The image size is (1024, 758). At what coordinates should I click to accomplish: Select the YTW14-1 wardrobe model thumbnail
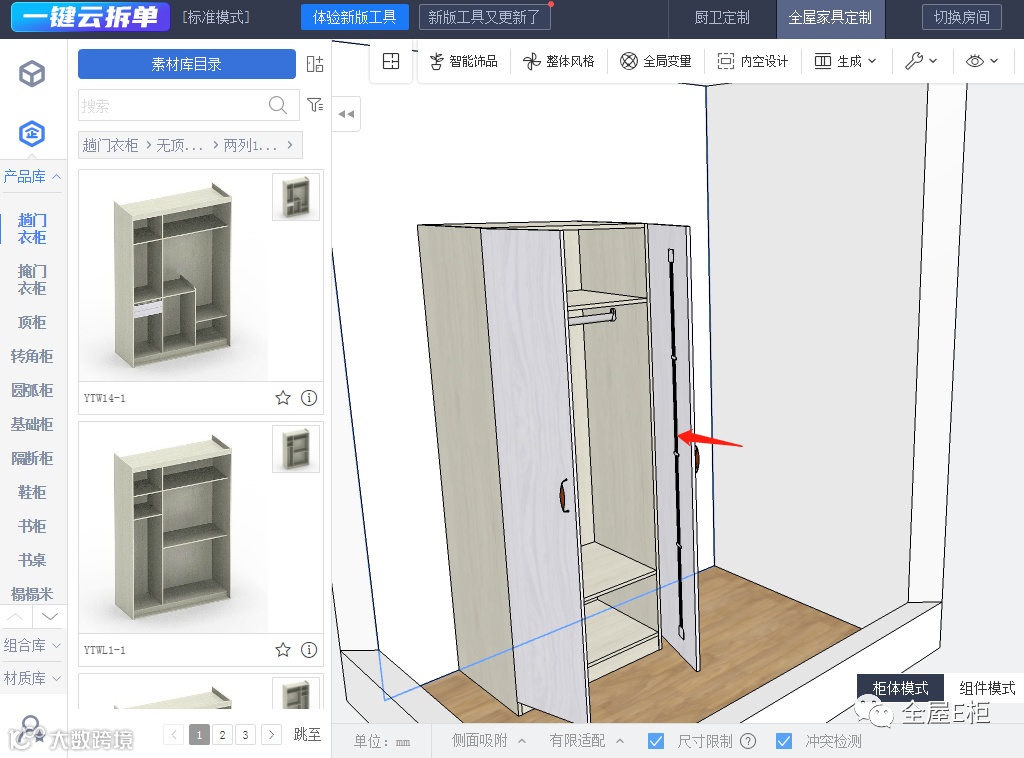pos(173,276)
